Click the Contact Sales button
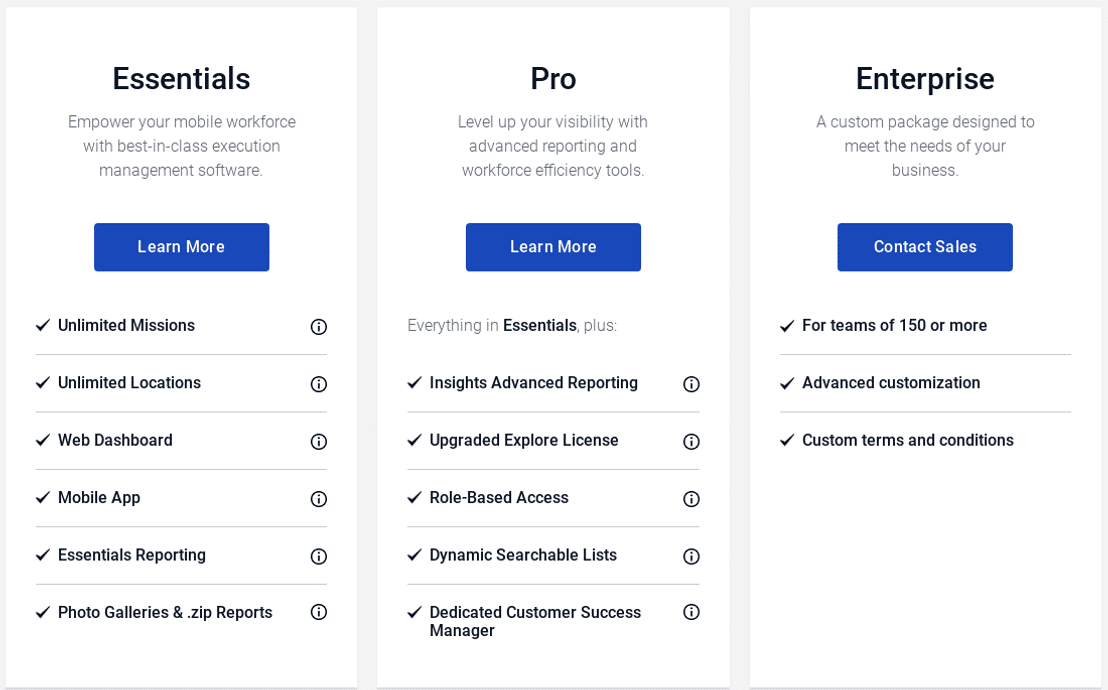Viewport: 1108px width, 690px height. tap(925, 247)
